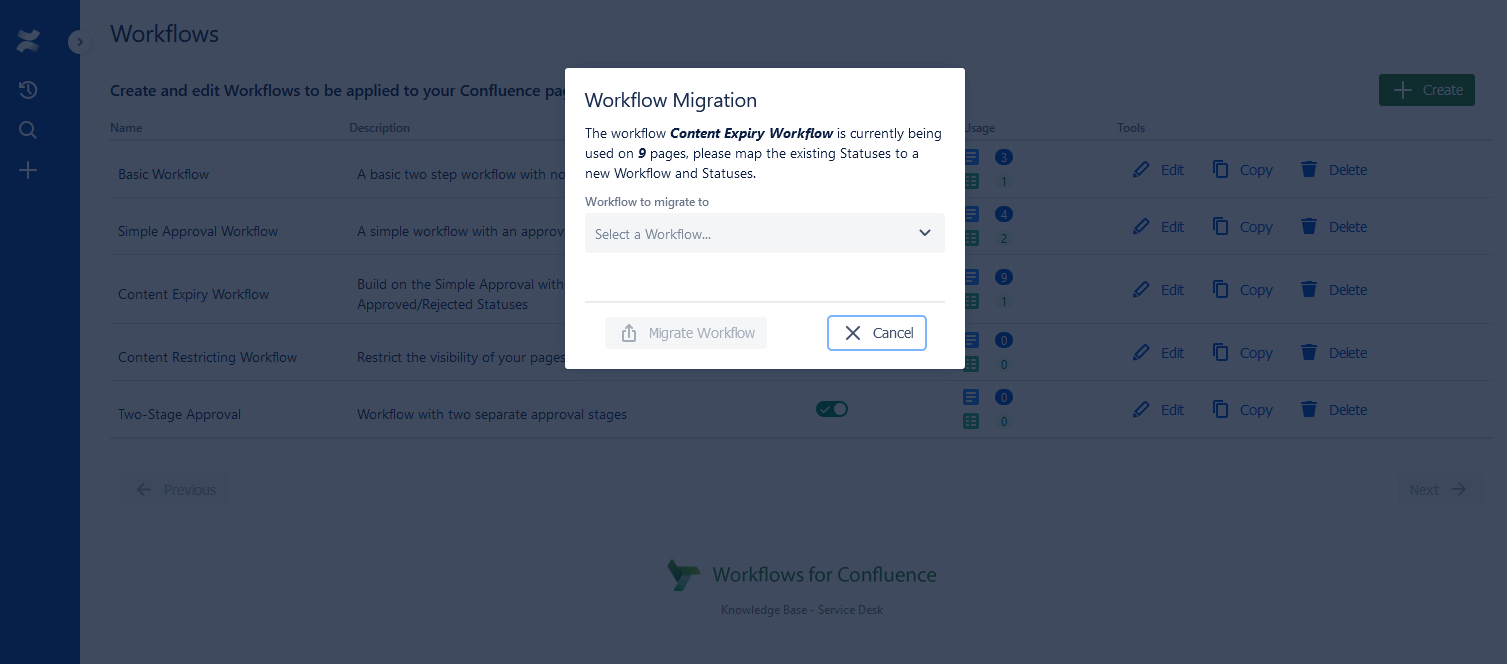Open the 'Select a Workflow...' dropdown
This screenshot has width=1507, height=664.
[x=764, y=233]
